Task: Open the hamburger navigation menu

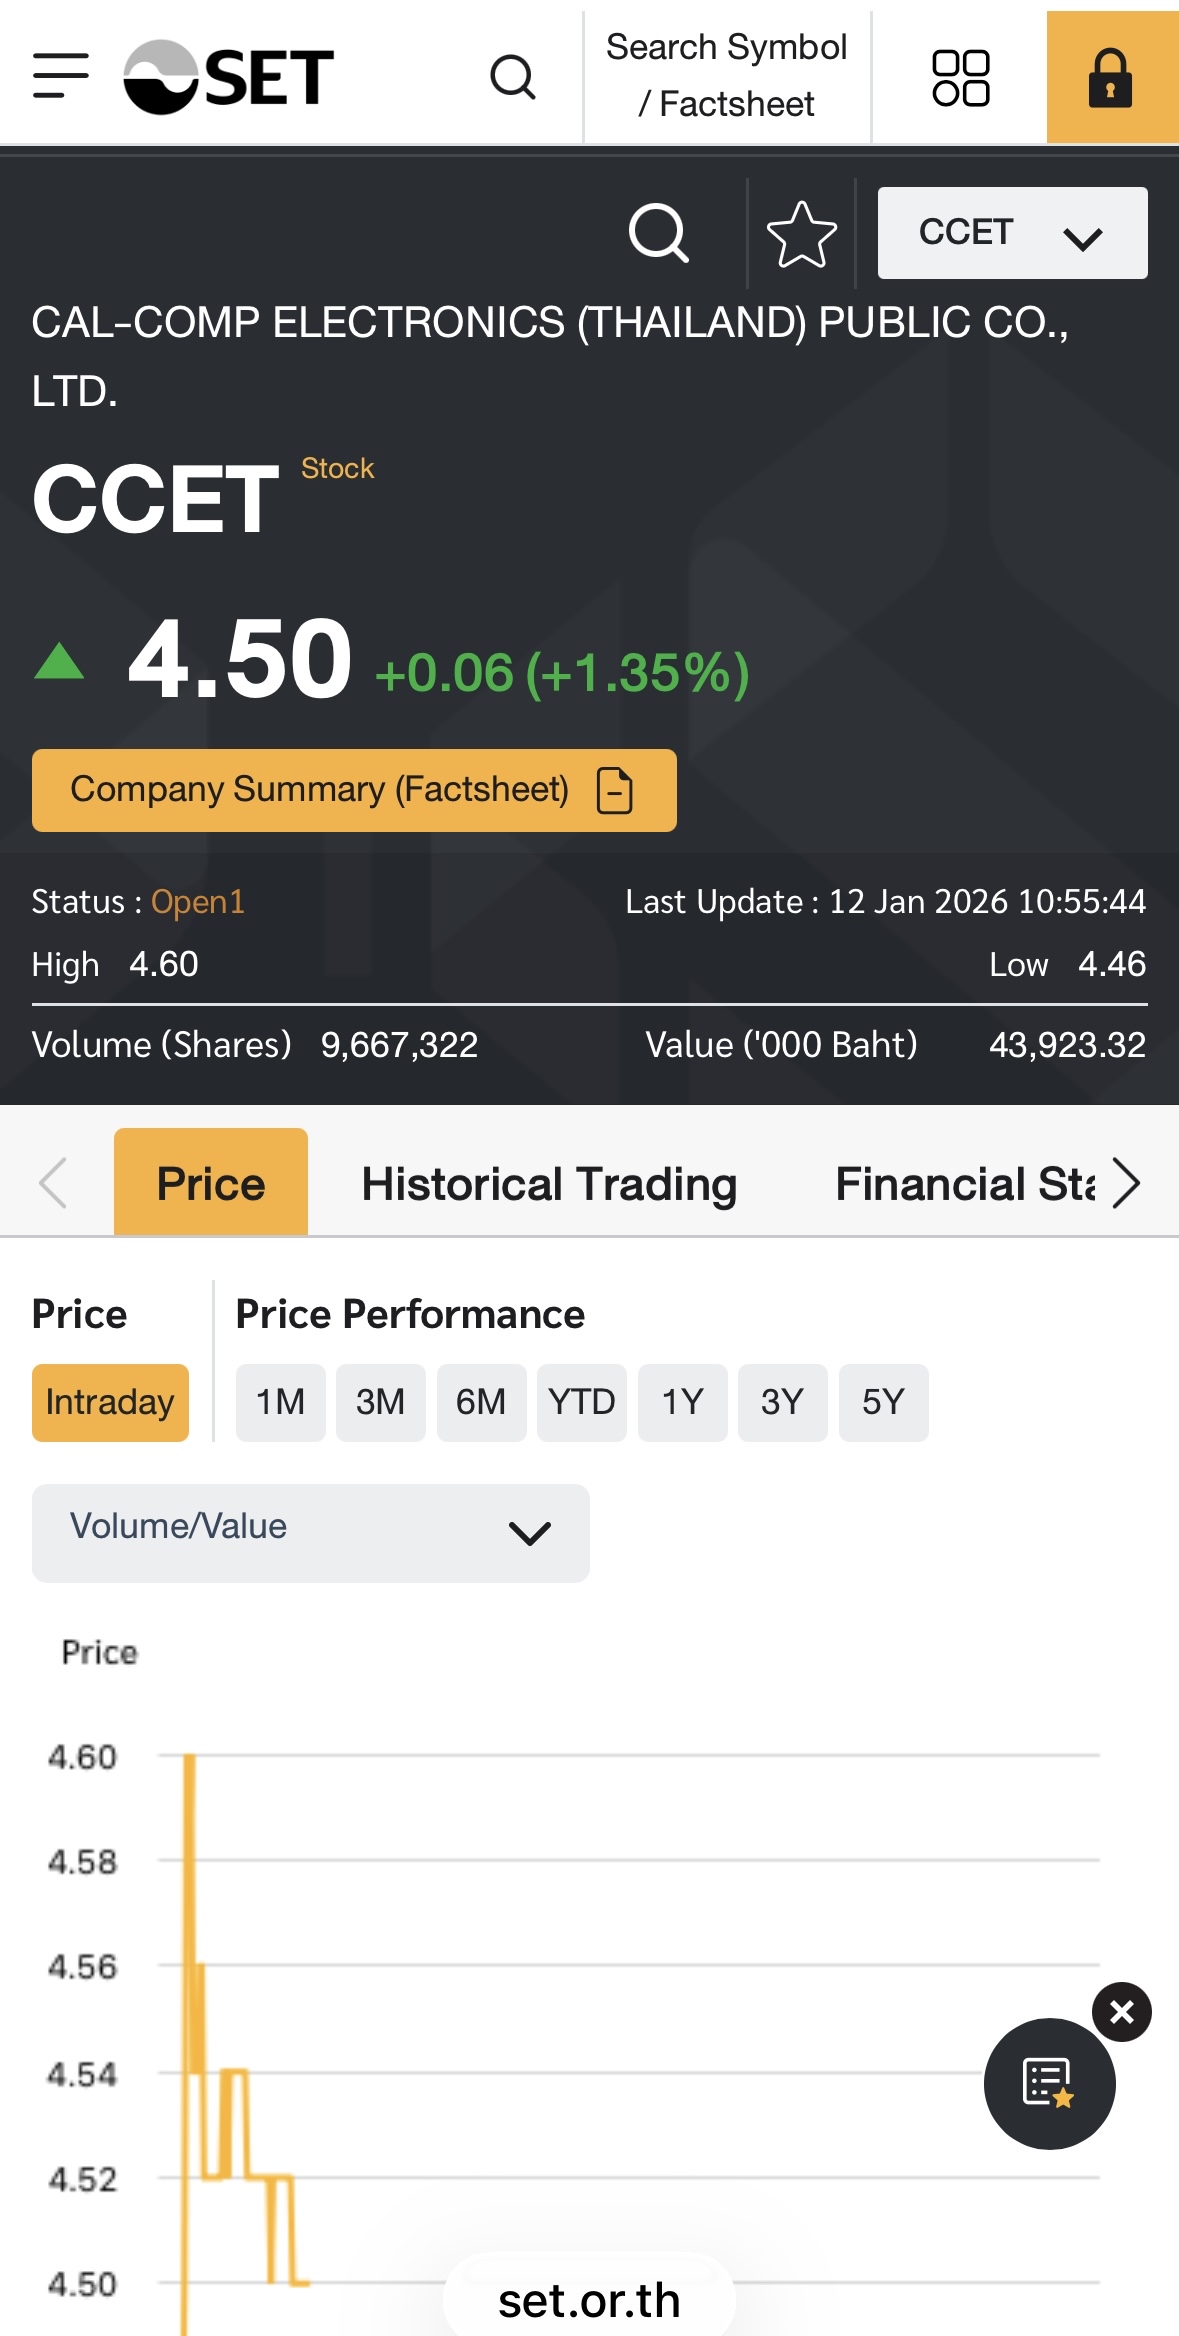Action: click(61, 76)
